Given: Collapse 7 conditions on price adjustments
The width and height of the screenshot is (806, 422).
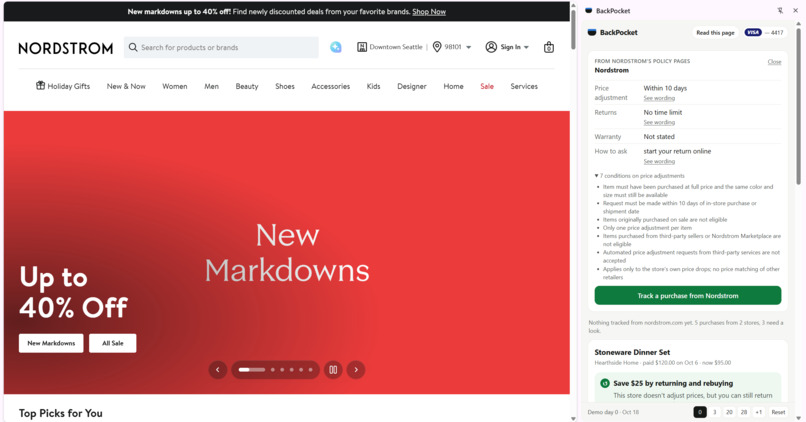Looking at the screenshot, I should point(640,176).
